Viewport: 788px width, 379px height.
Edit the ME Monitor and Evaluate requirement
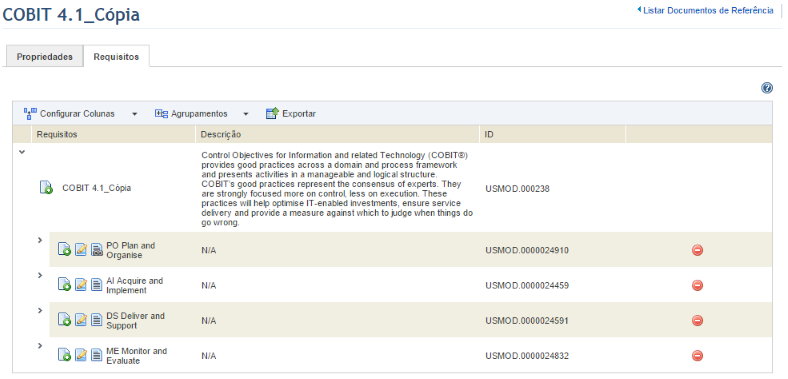click(81, 355)
